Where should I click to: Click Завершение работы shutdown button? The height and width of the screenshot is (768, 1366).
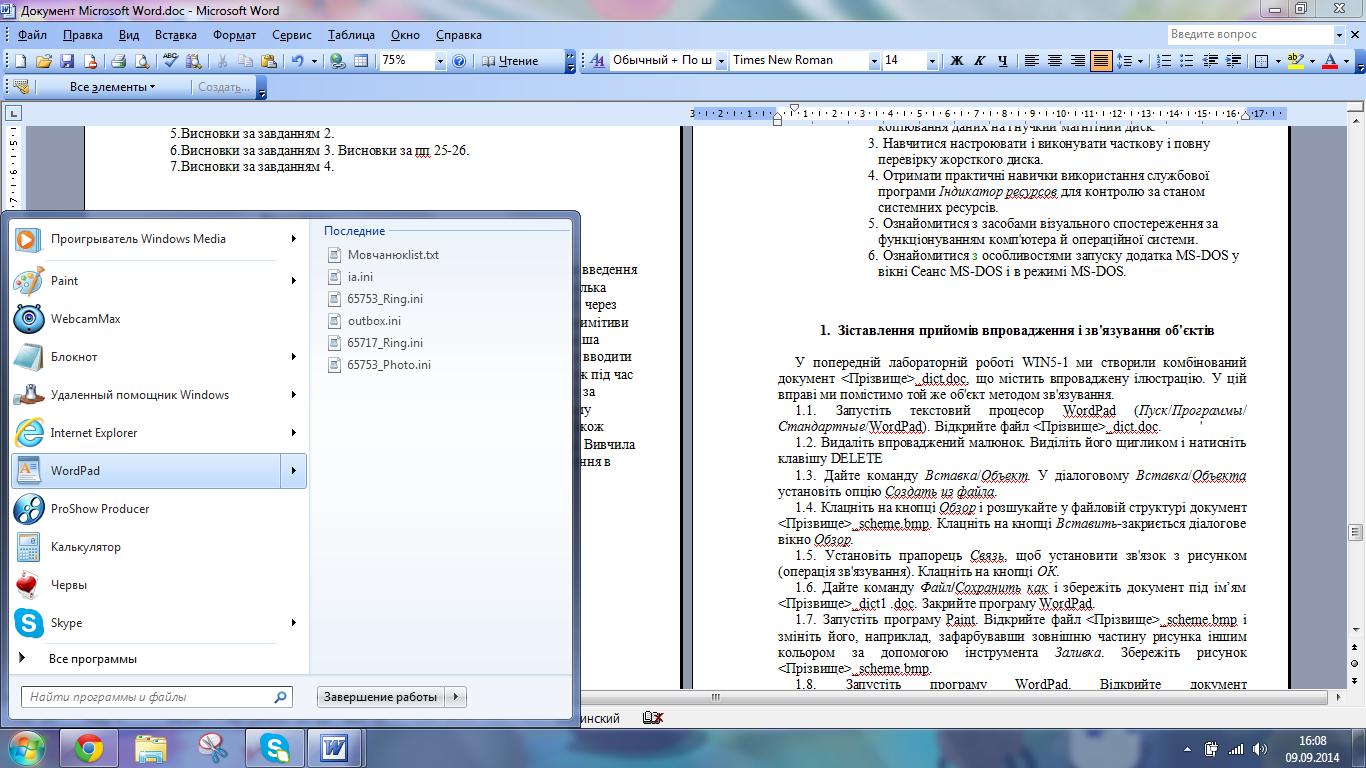point(380,697)
